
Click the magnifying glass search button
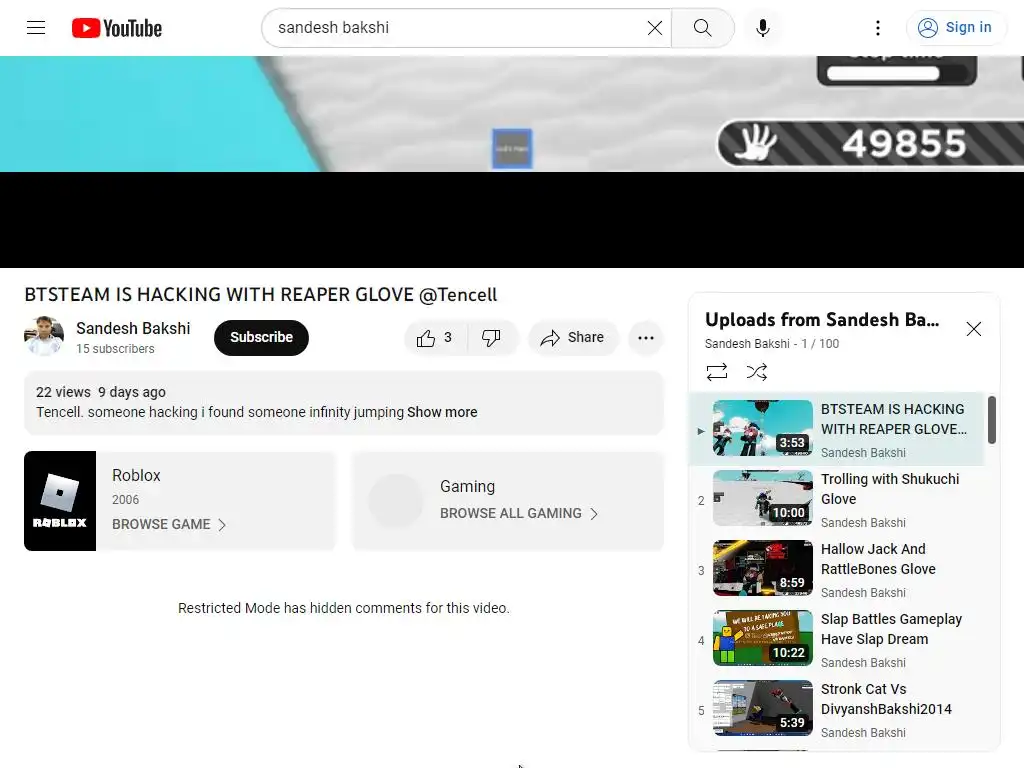tap(703, 27)
